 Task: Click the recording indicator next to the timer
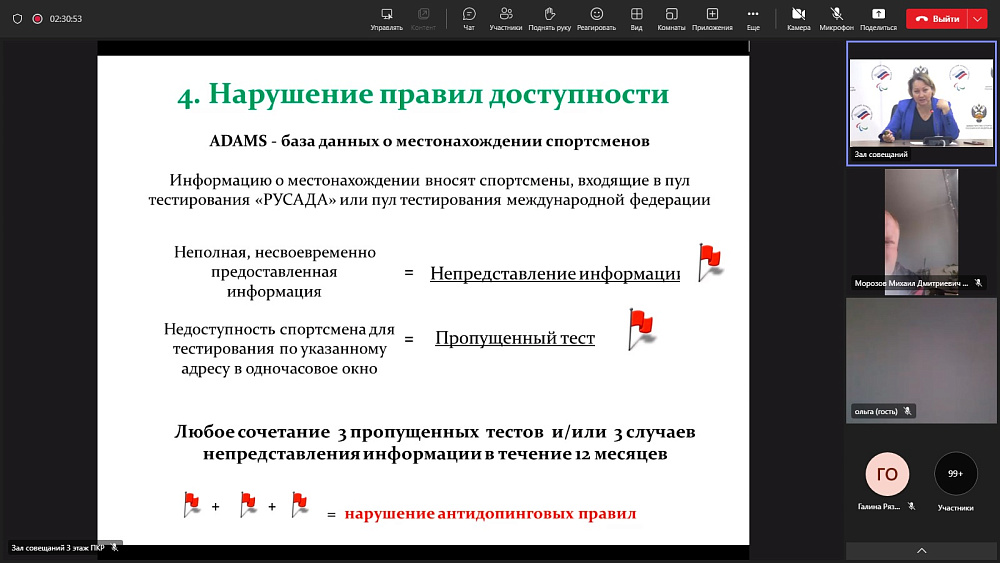[x=37, y=18]
